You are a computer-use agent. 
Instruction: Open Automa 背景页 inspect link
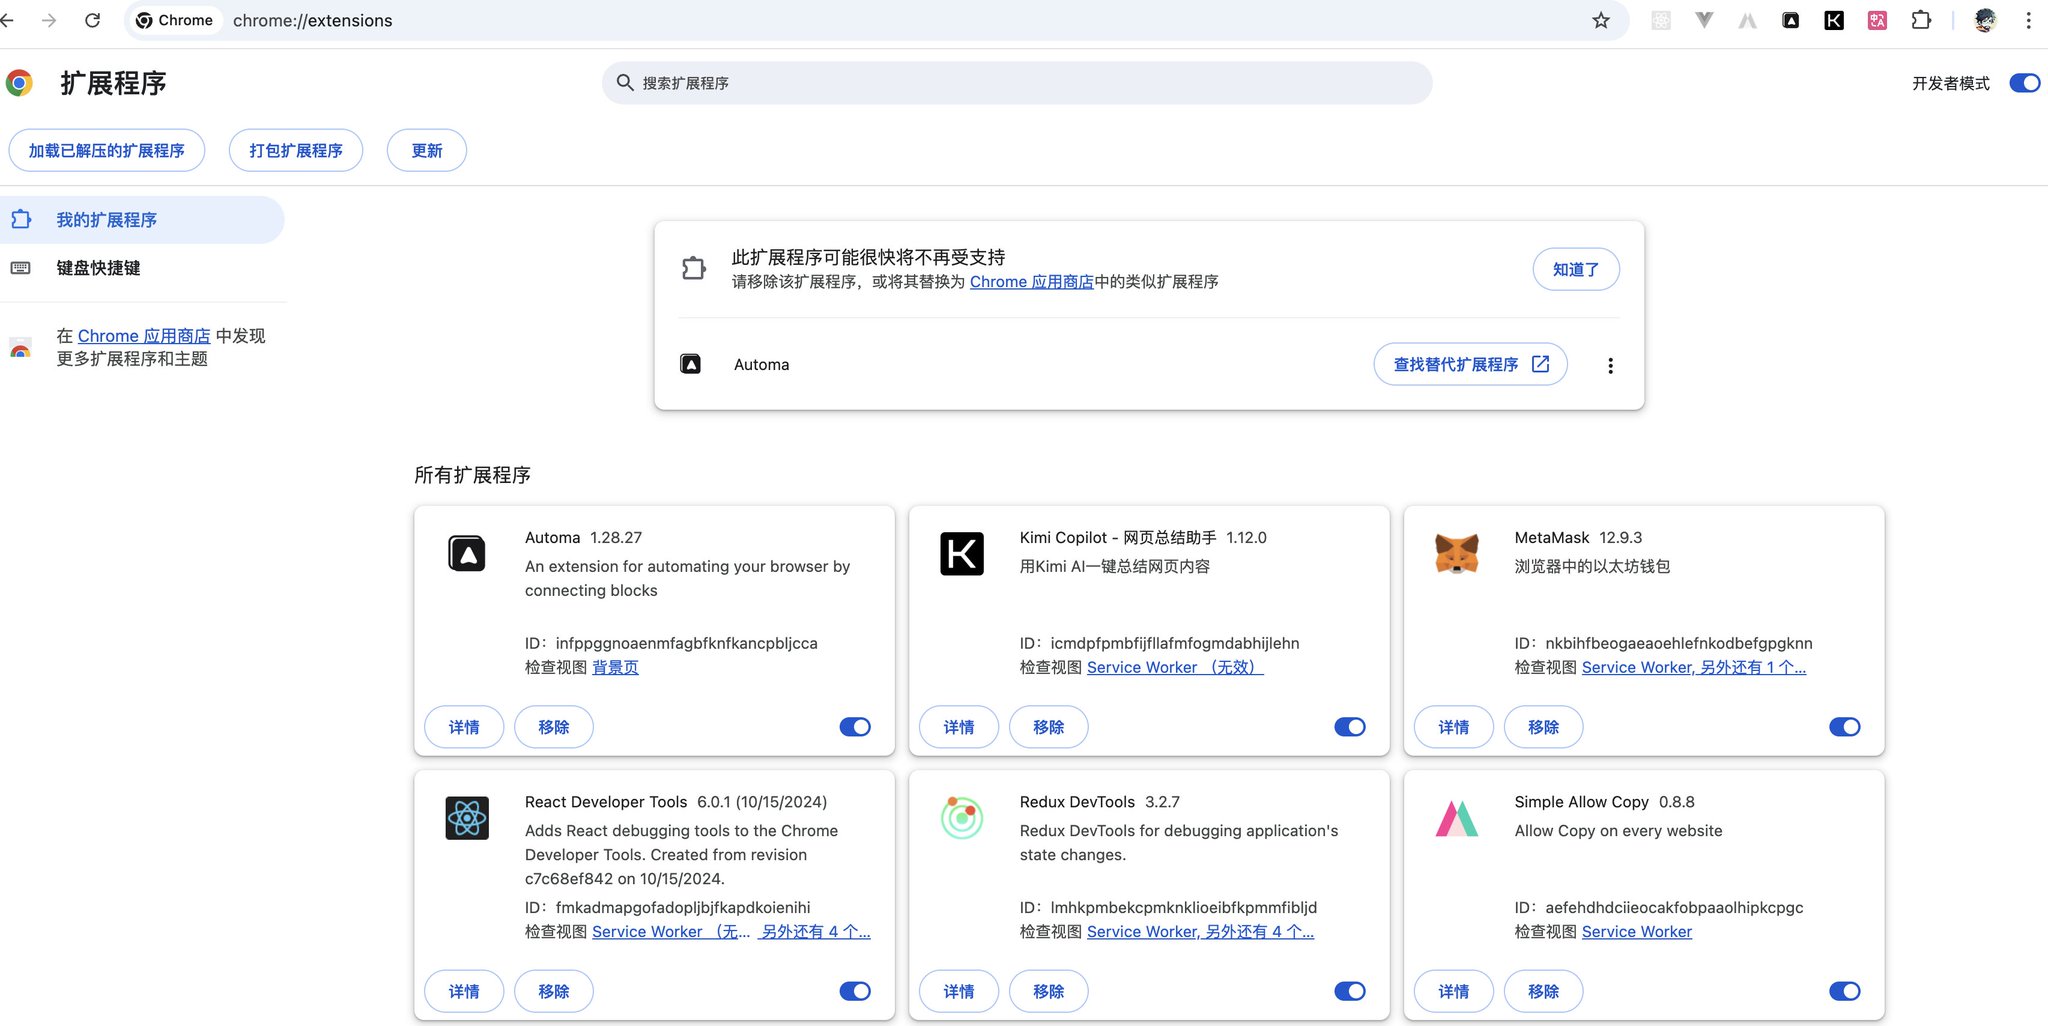click(x=615, y=667)
